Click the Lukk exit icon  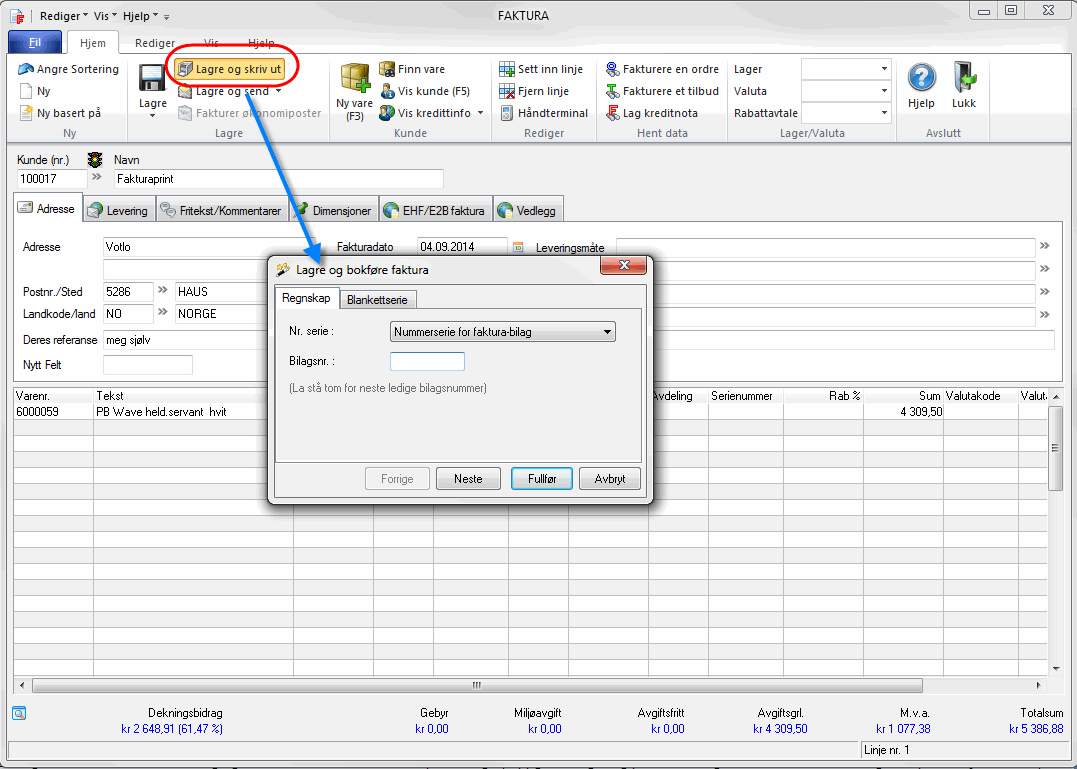click(964, 78)
